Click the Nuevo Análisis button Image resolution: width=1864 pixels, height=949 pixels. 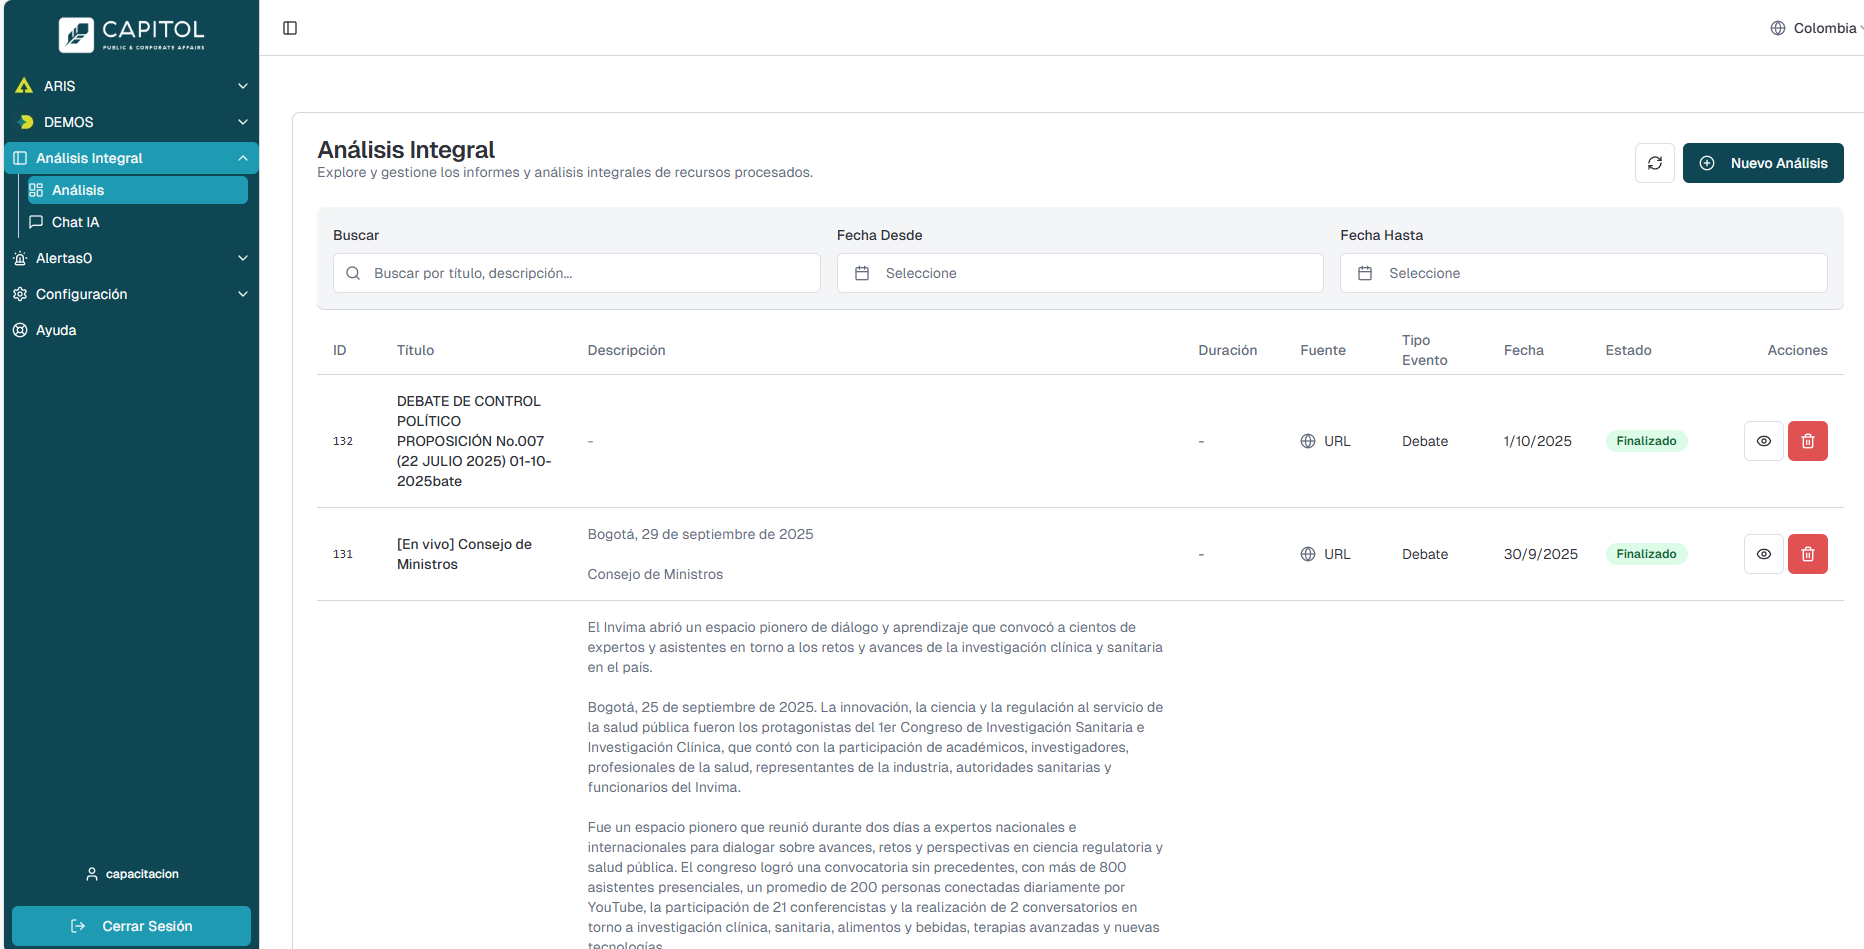coord(1763,162)
